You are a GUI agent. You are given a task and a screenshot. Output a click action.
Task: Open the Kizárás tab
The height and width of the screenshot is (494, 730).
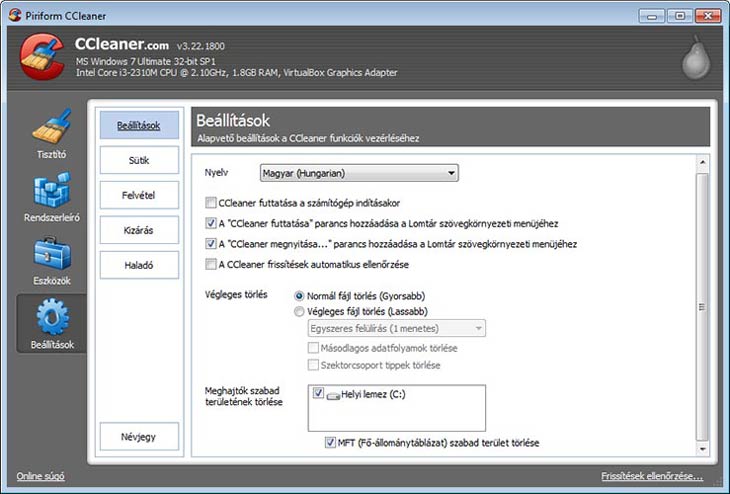(x=139, y=230)
